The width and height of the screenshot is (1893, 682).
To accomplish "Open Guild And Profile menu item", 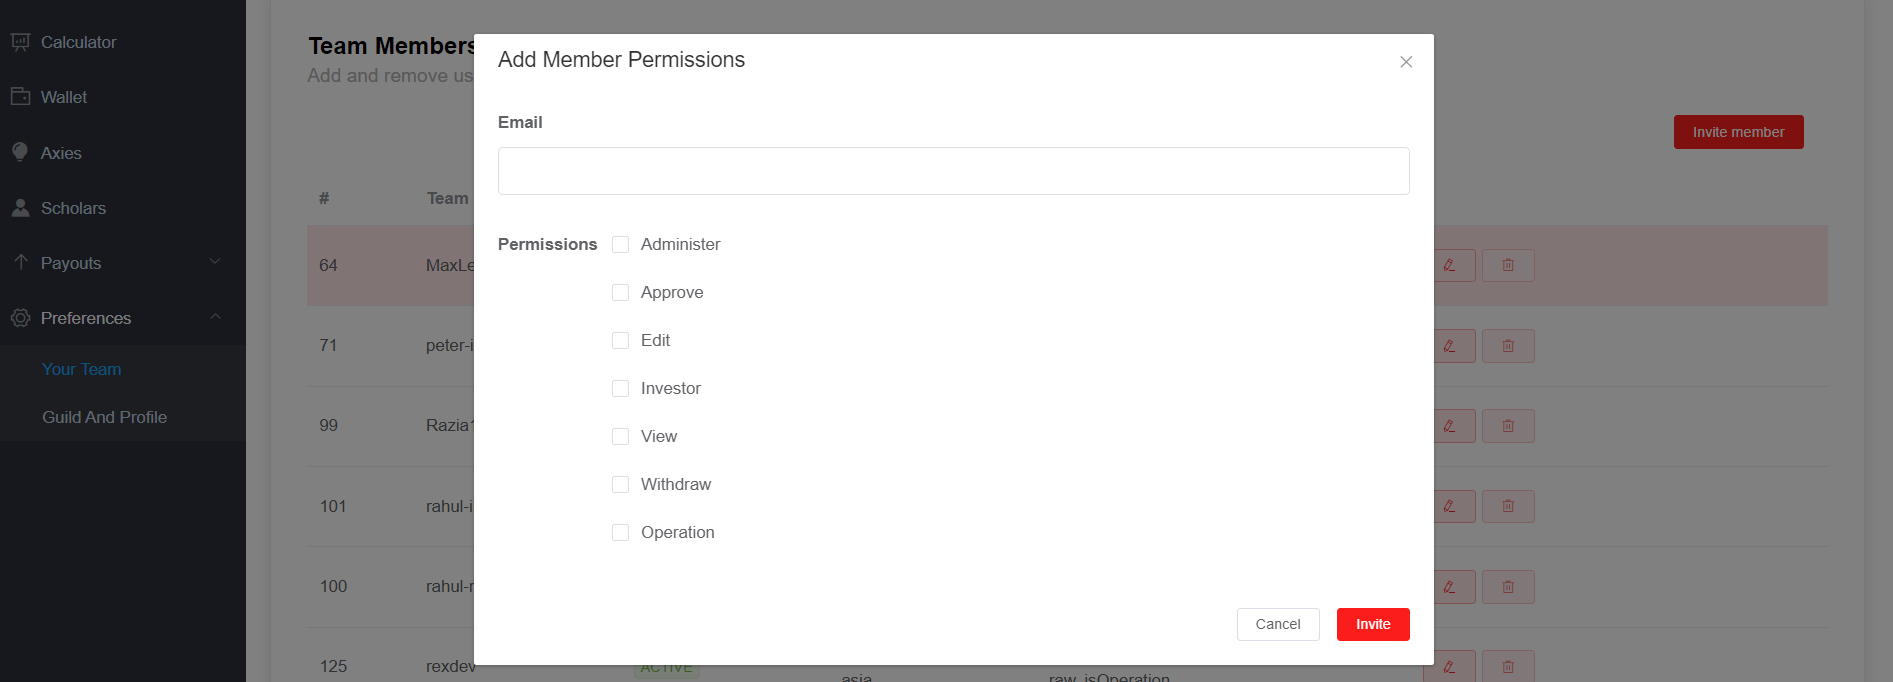I will click(104, 417).
